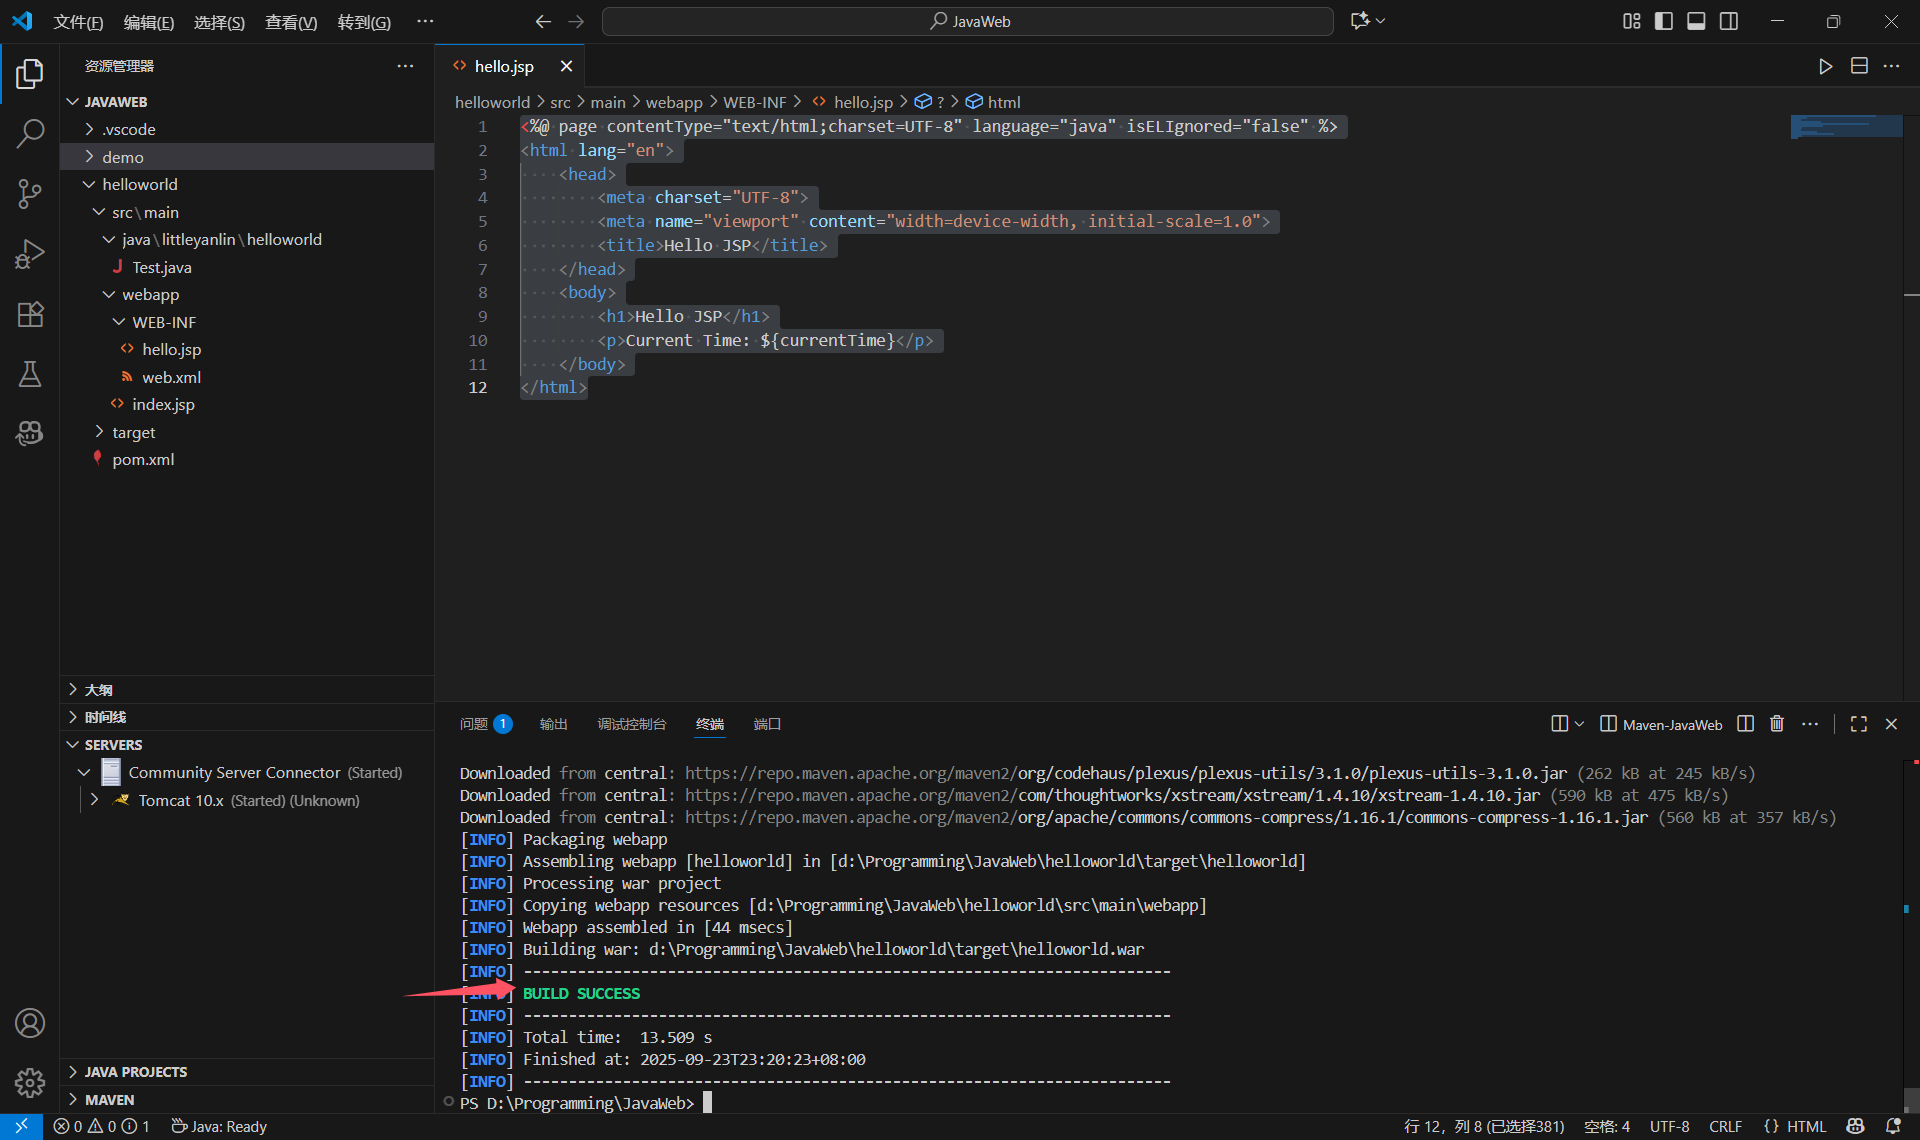Open Run and Debug view
Image resolution: width=1920 pixels, height=1140 pixels.
coord(30,254)
